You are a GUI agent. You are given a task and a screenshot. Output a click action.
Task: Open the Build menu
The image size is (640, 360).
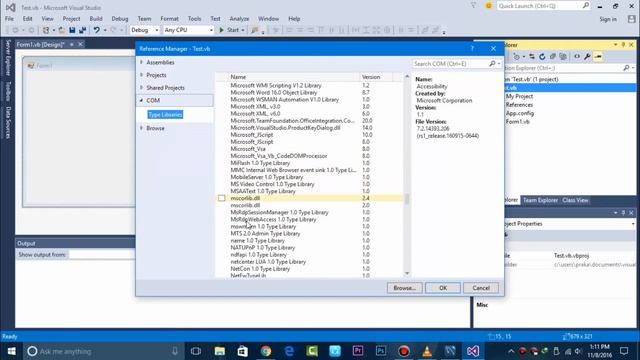[96, 19]
